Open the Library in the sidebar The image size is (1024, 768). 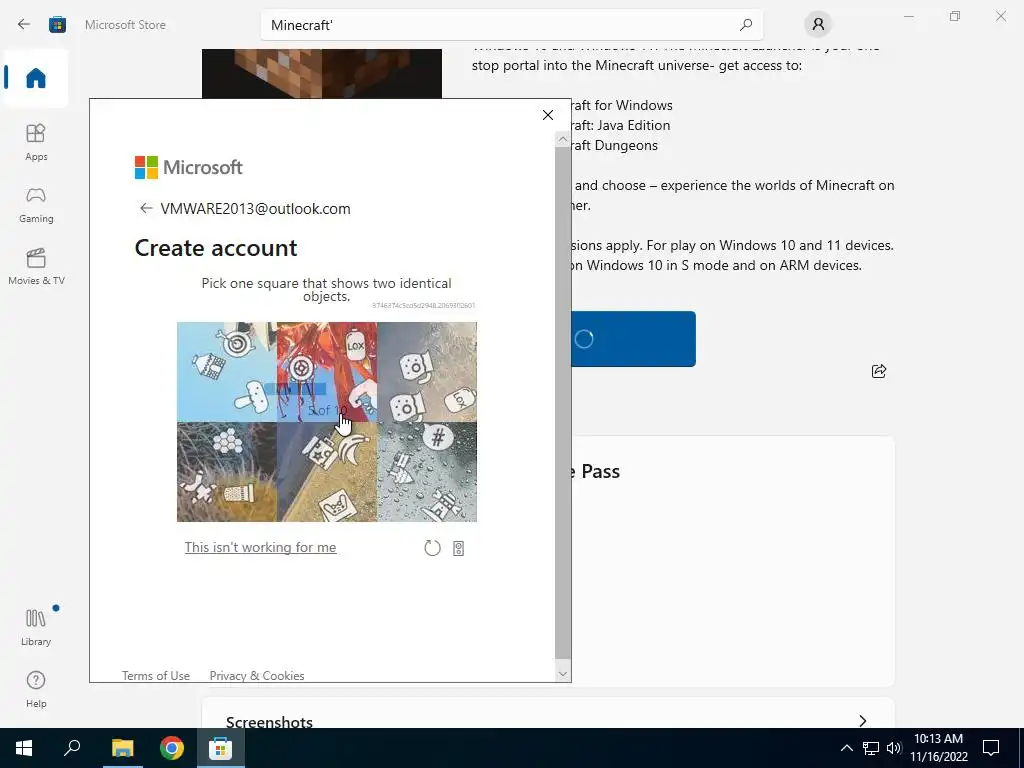36,627
